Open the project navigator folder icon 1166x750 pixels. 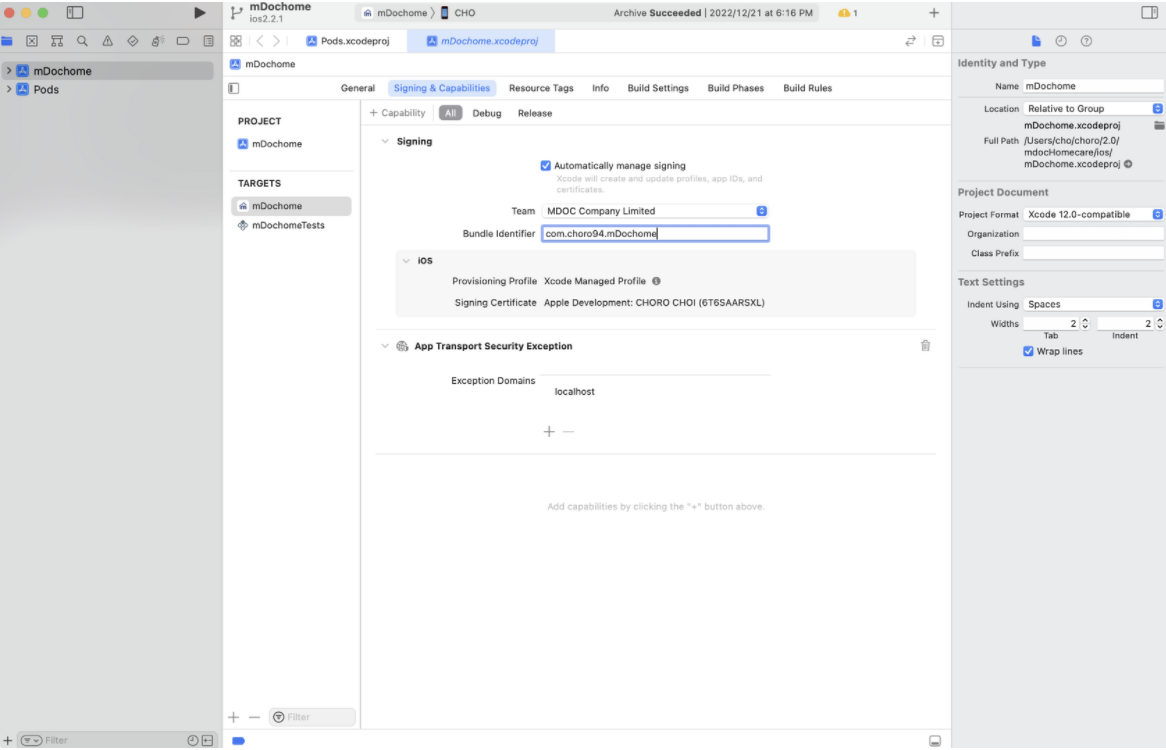(x=7, y=41)
